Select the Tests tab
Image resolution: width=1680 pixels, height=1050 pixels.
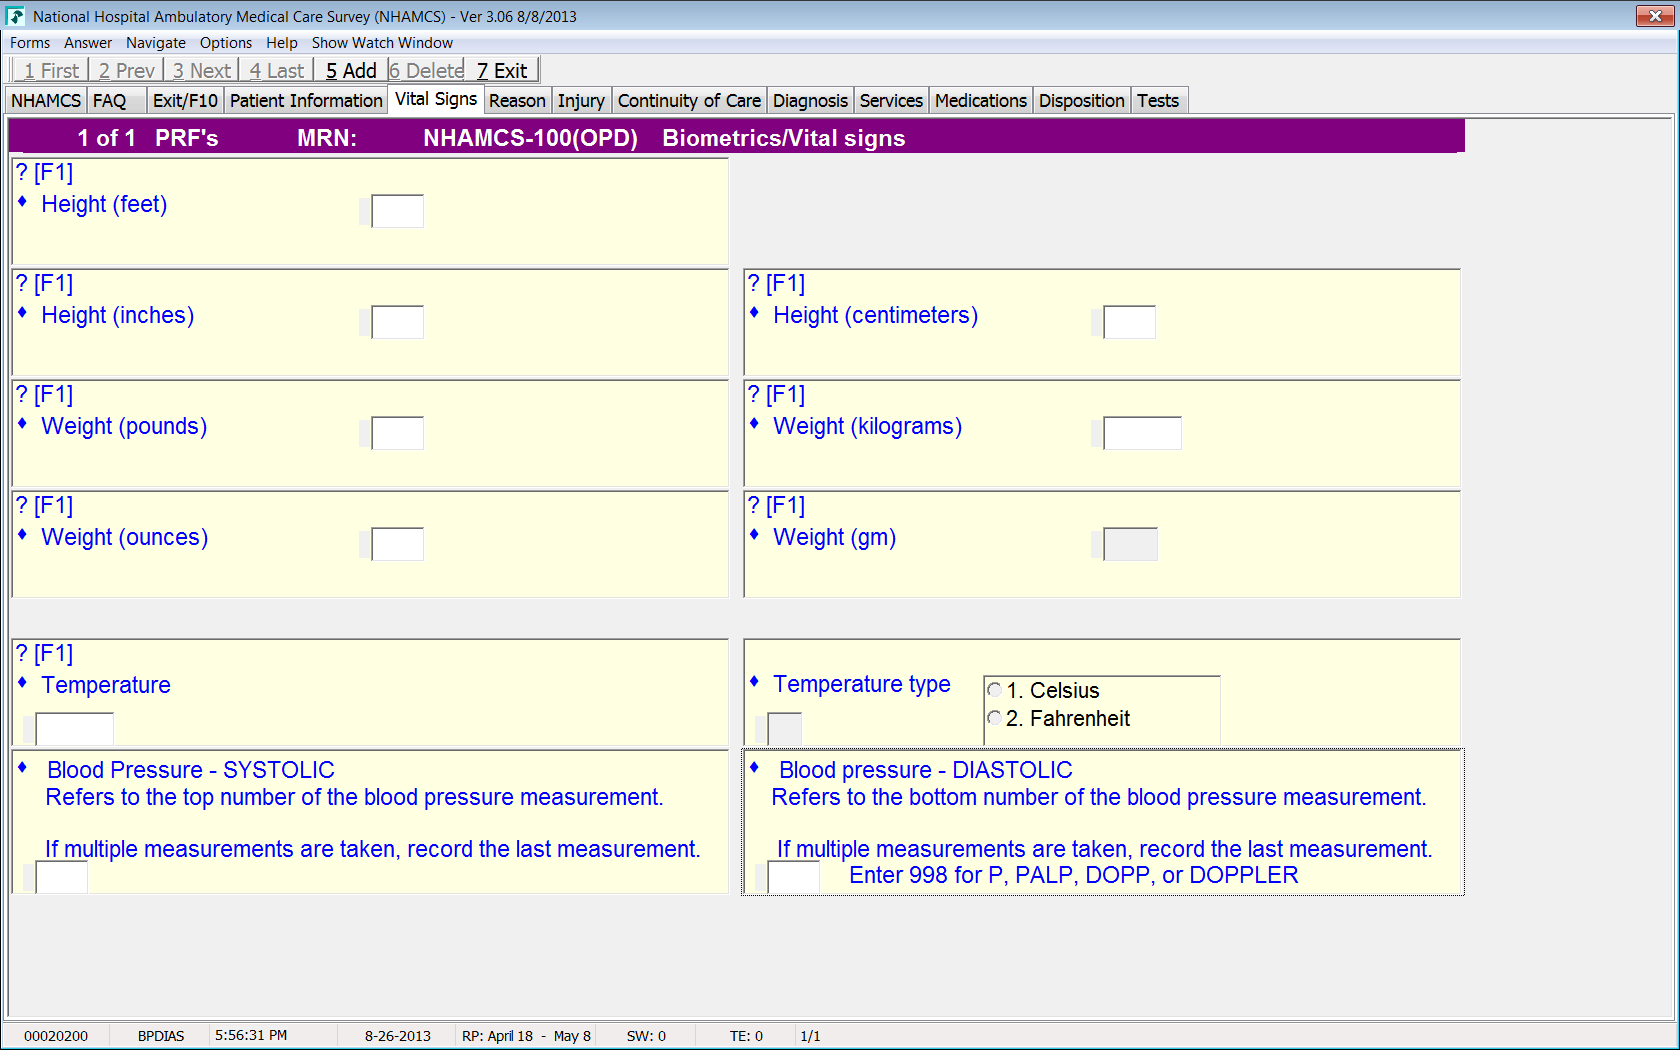point(1158,101)
